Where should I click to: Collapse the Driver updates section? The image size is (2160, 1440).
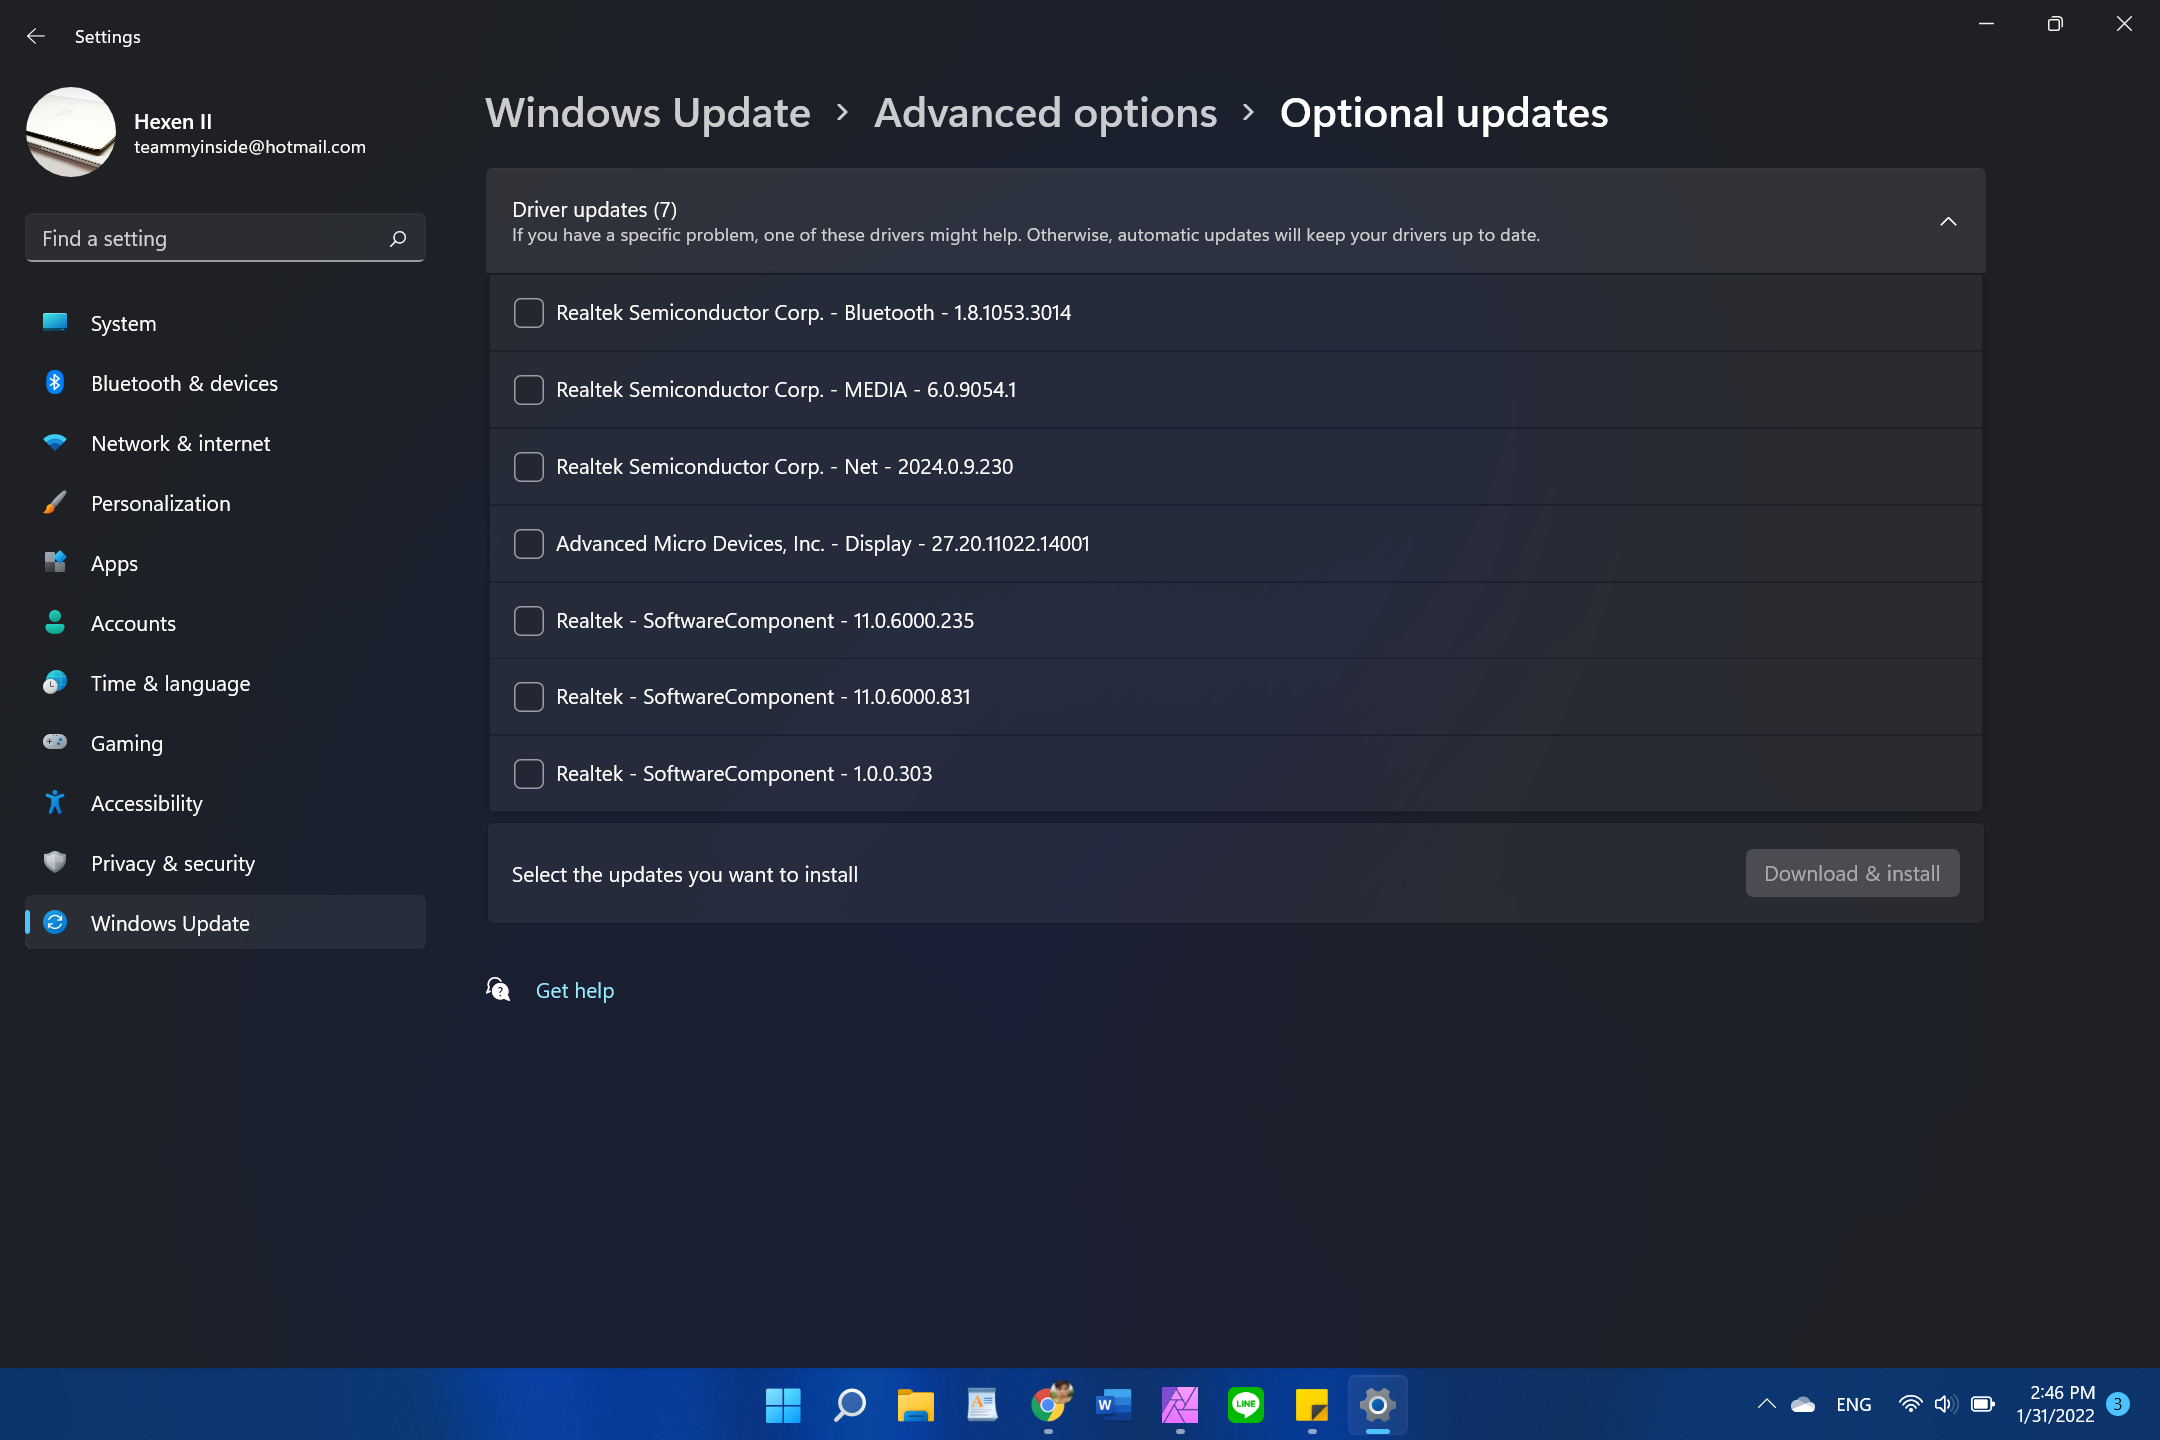point(1947,221)
